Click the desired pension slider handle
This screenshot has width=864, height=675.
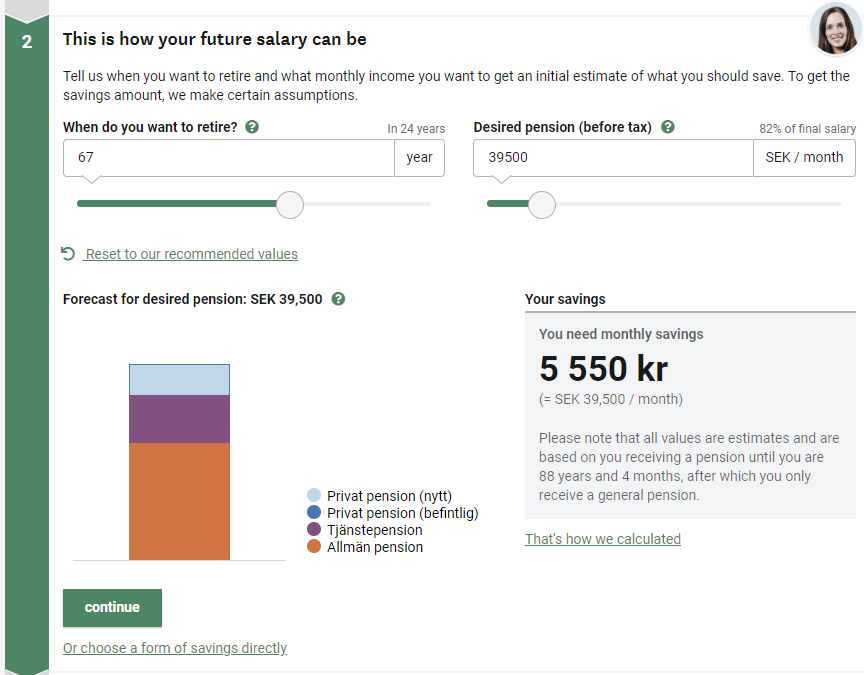[541, 204]
